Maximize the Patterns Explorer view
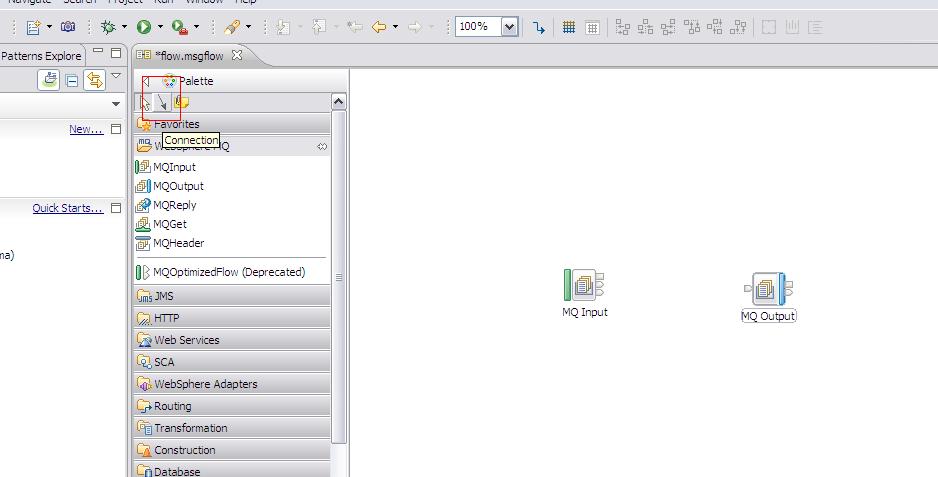This screenshot has height=477, width=938. coord(116,53)
